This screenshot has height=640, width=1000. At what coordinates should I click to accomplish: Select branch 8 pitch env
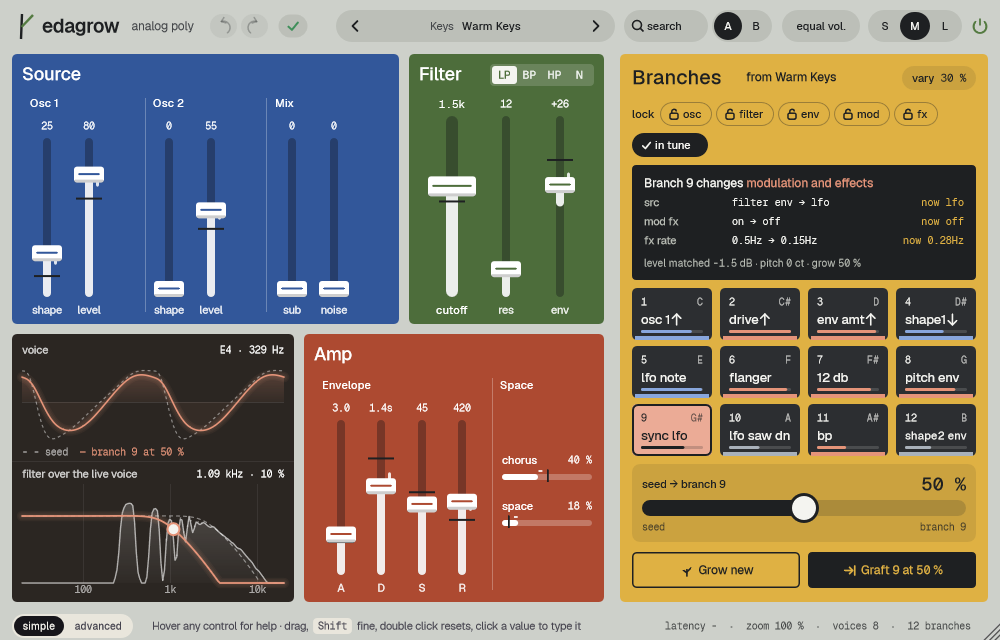(936, 372)
